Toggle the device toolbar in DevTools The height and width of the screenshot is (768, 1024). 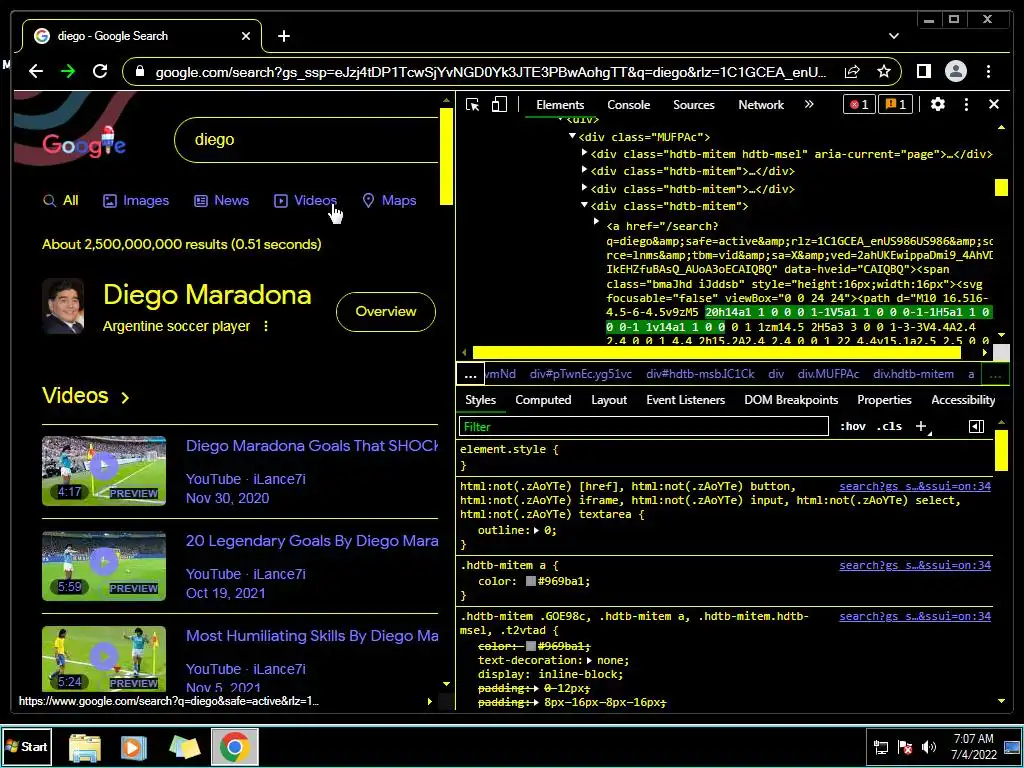pyautogui.click(x=499, y=104)
